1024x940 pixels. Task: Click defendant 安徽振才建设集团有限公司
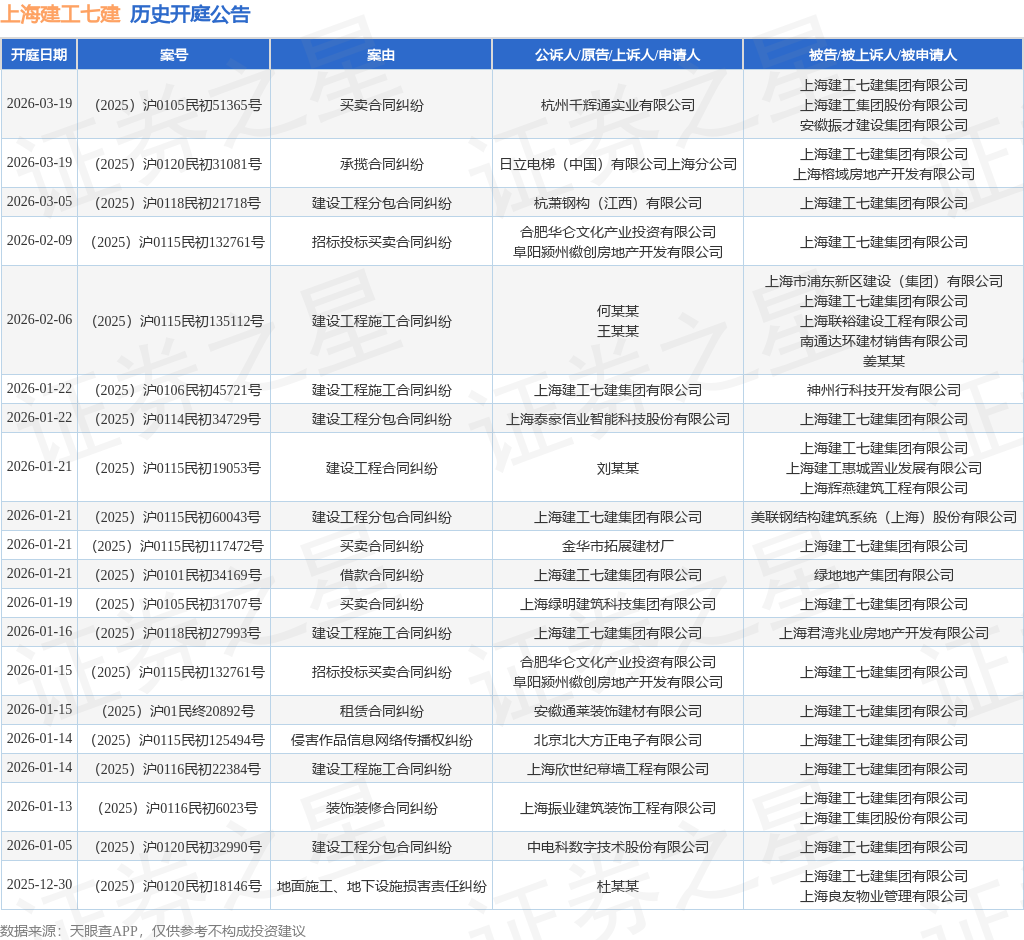coord(884,125)
